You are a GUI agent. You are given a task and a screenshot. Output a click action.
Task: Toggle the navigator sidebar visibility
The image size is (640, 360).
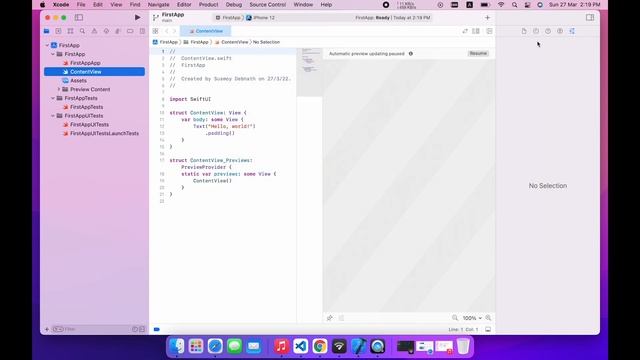pyautogui.click(x=79, y=18)
